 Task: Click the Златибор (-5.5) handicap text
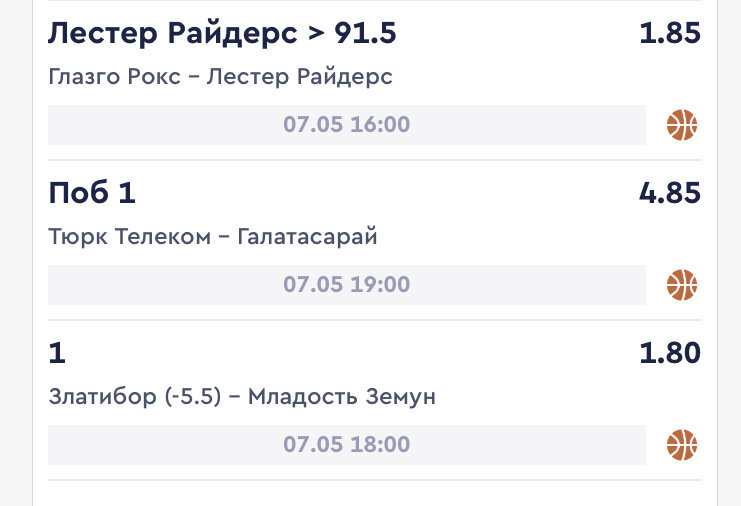pyautogui.click(x=135, y=397)
